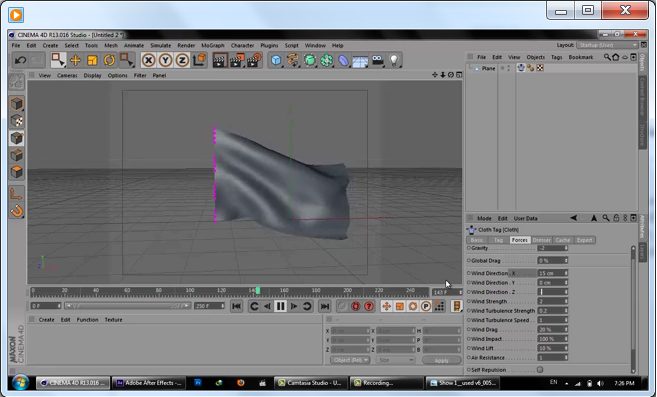Click the axis mode L-shaped icon
The height and width of the screenshot is (397, 657).
pyautogui.click(x=16, y=194)
